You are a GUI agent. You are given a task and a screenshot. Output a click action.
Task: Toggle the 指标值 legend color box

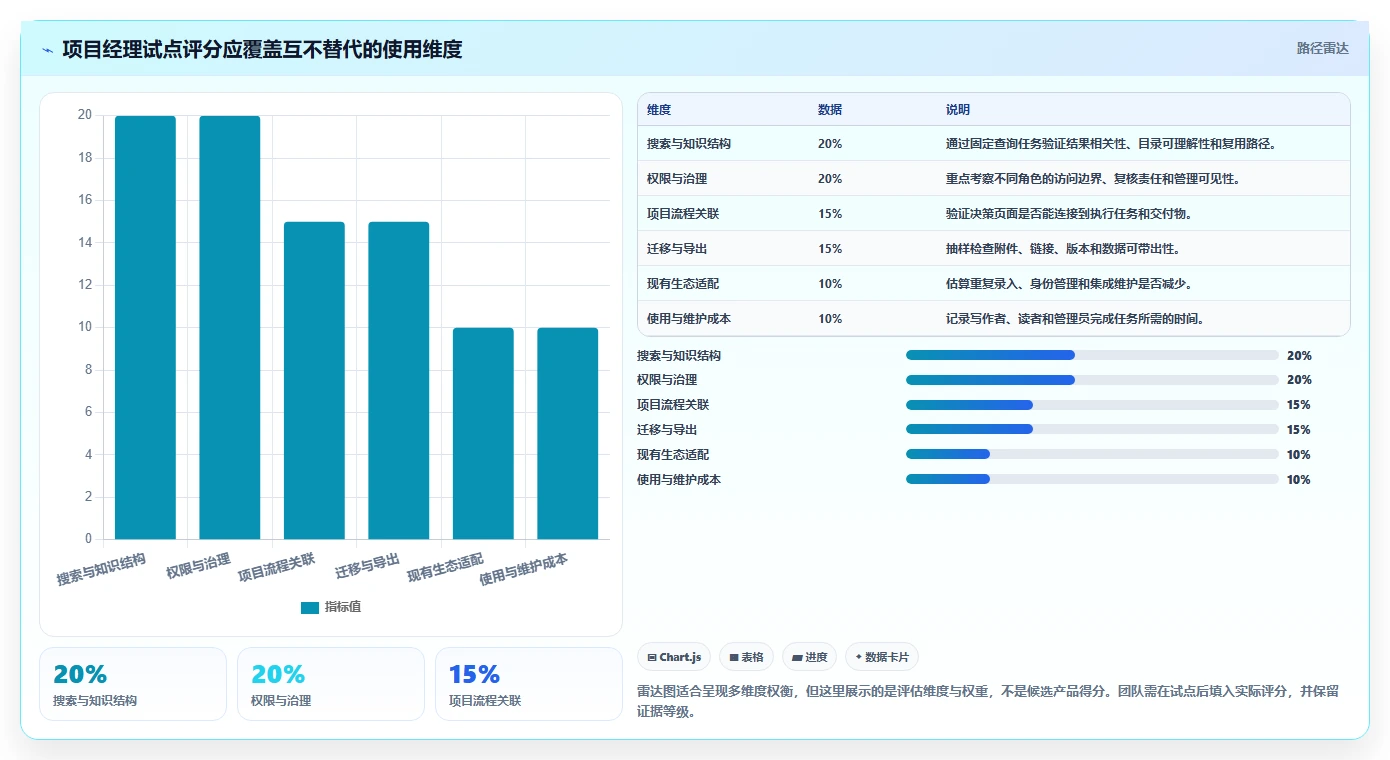(x=310, y=607)
